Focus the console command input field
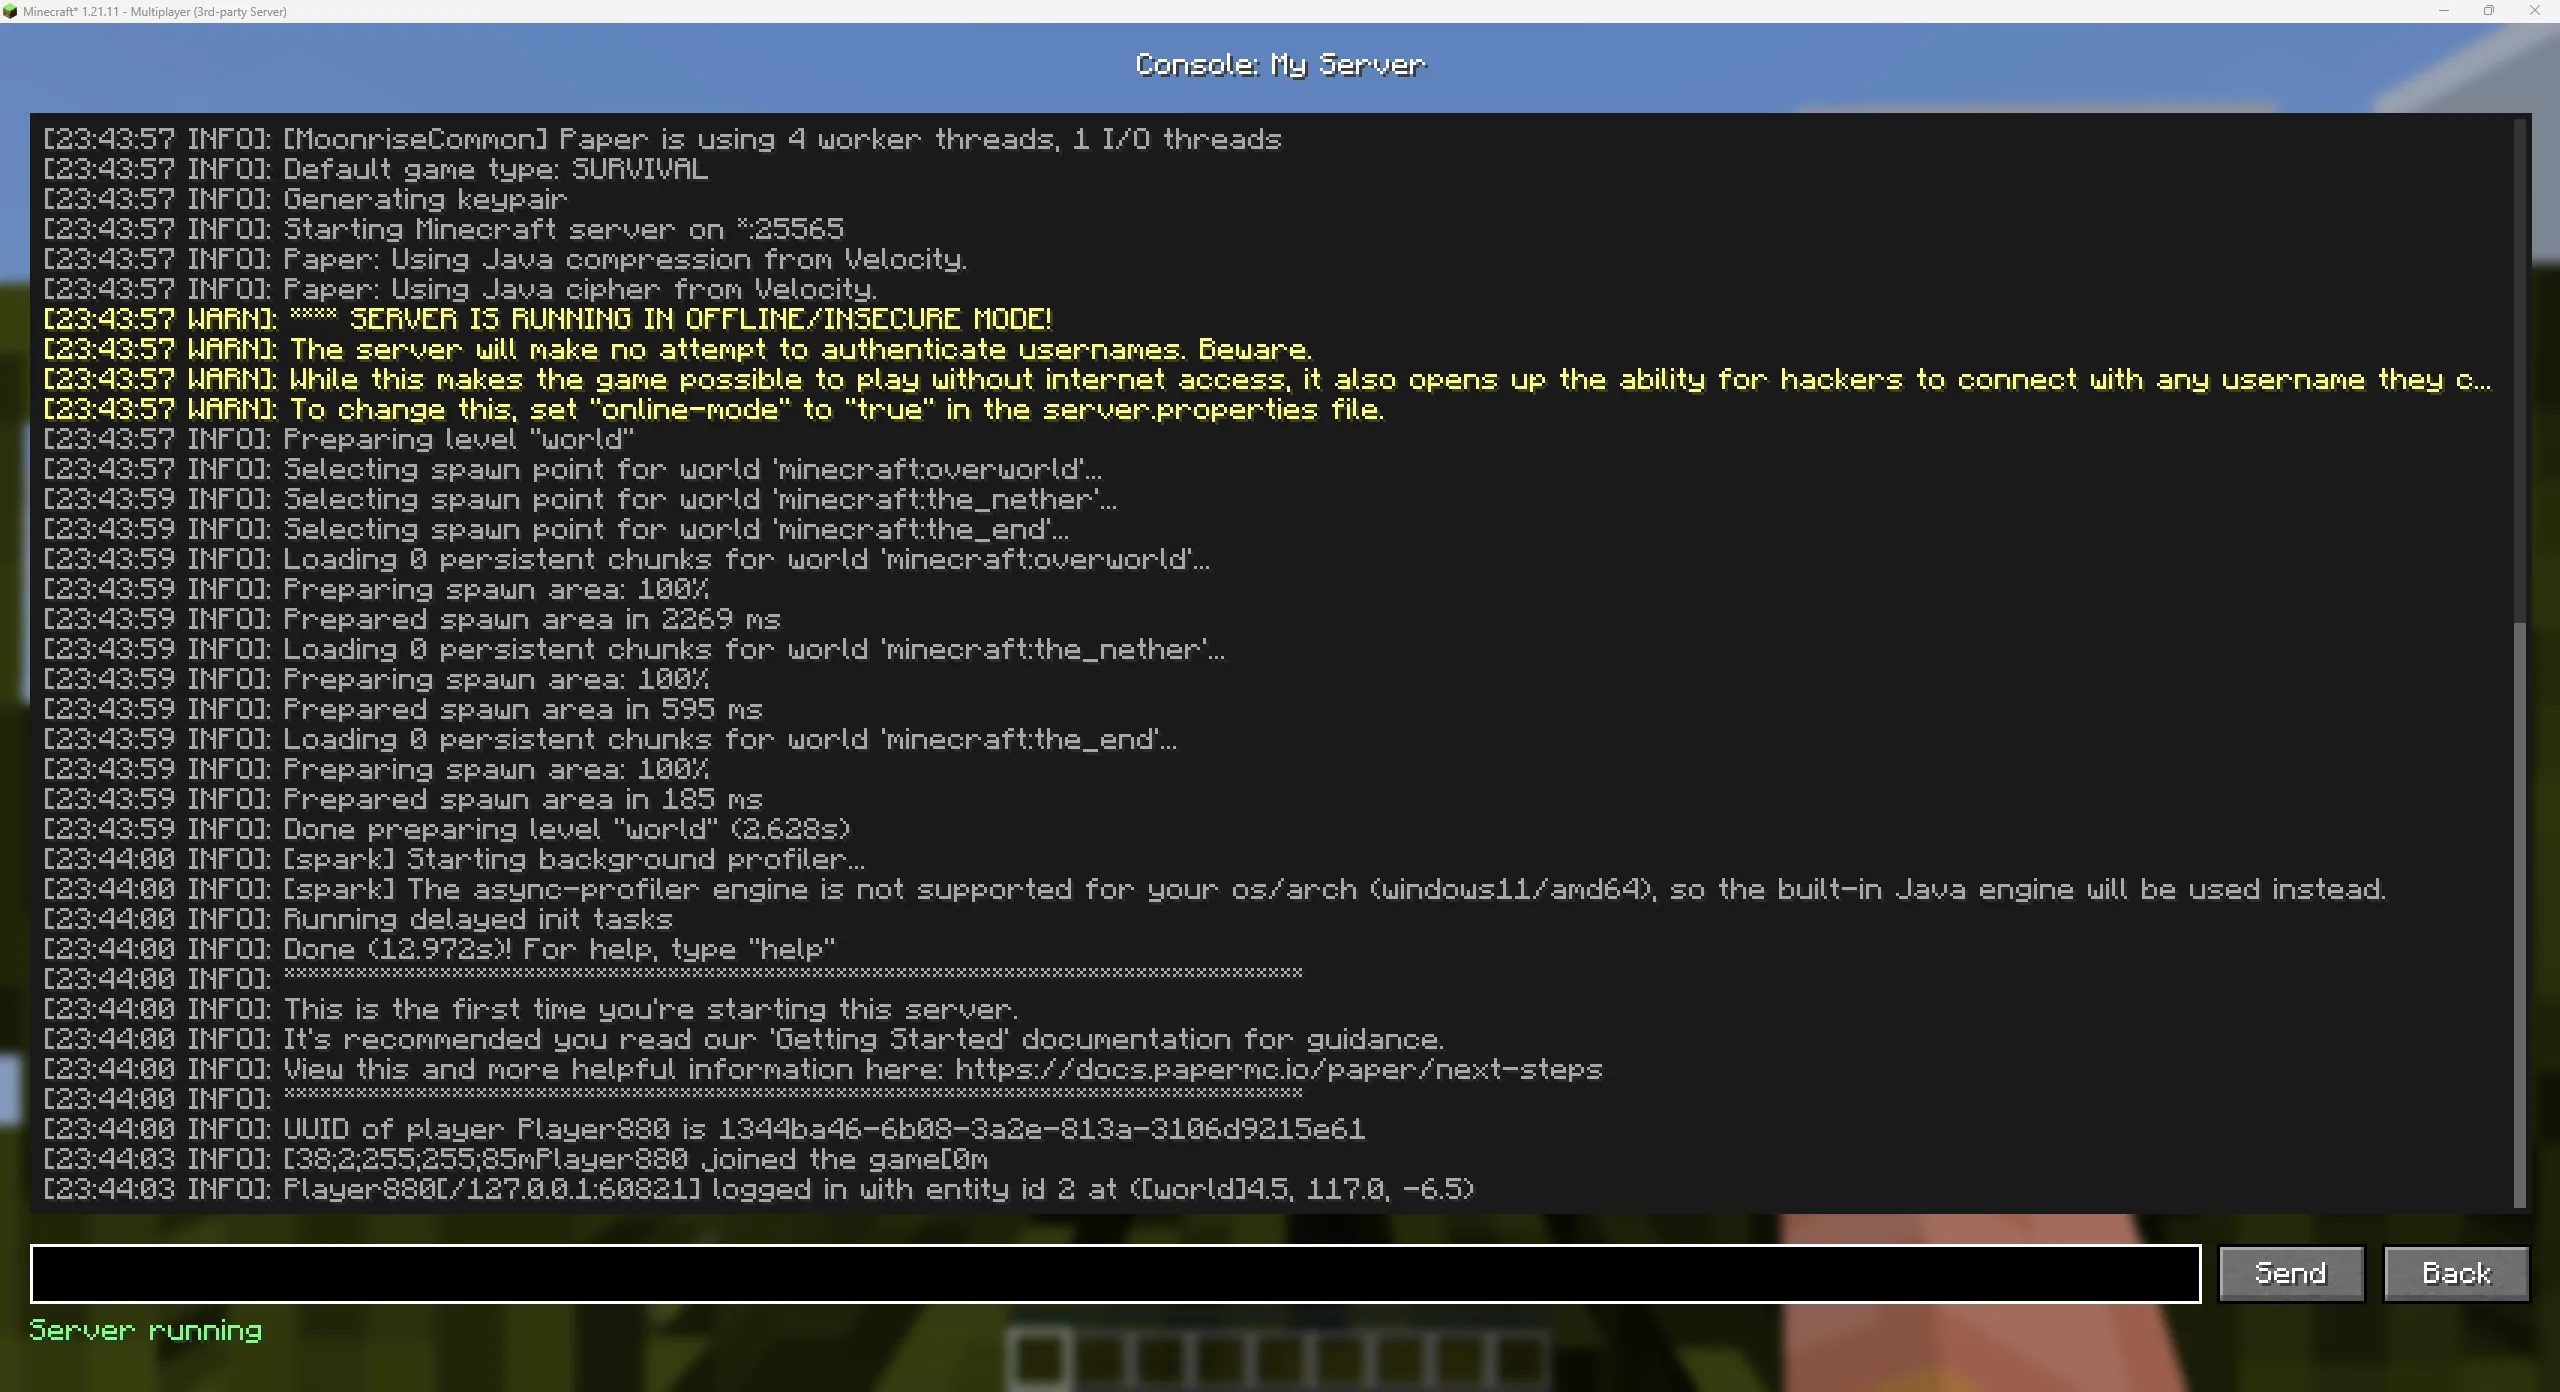Screen dimensions: 2560x1392 pos(1115,1273)
